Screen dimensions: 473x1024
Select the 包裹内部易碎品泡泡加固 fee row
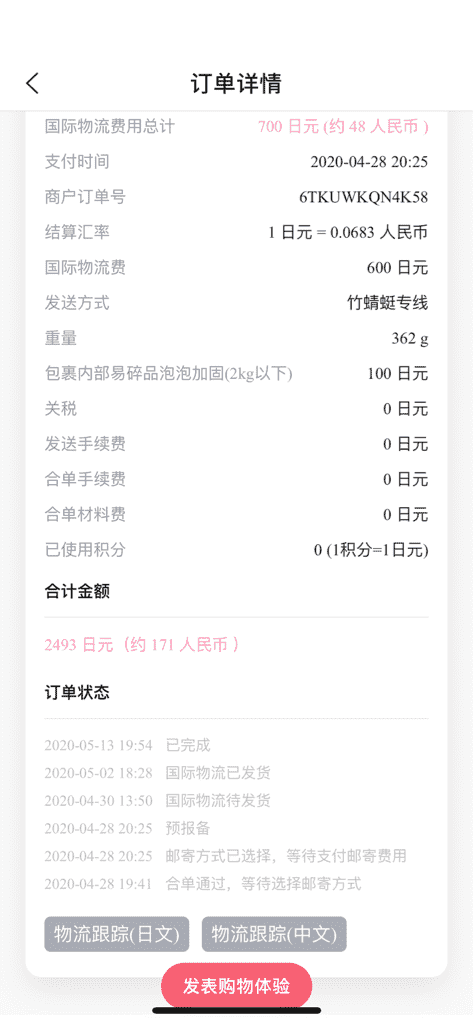(x=236, y=374)
